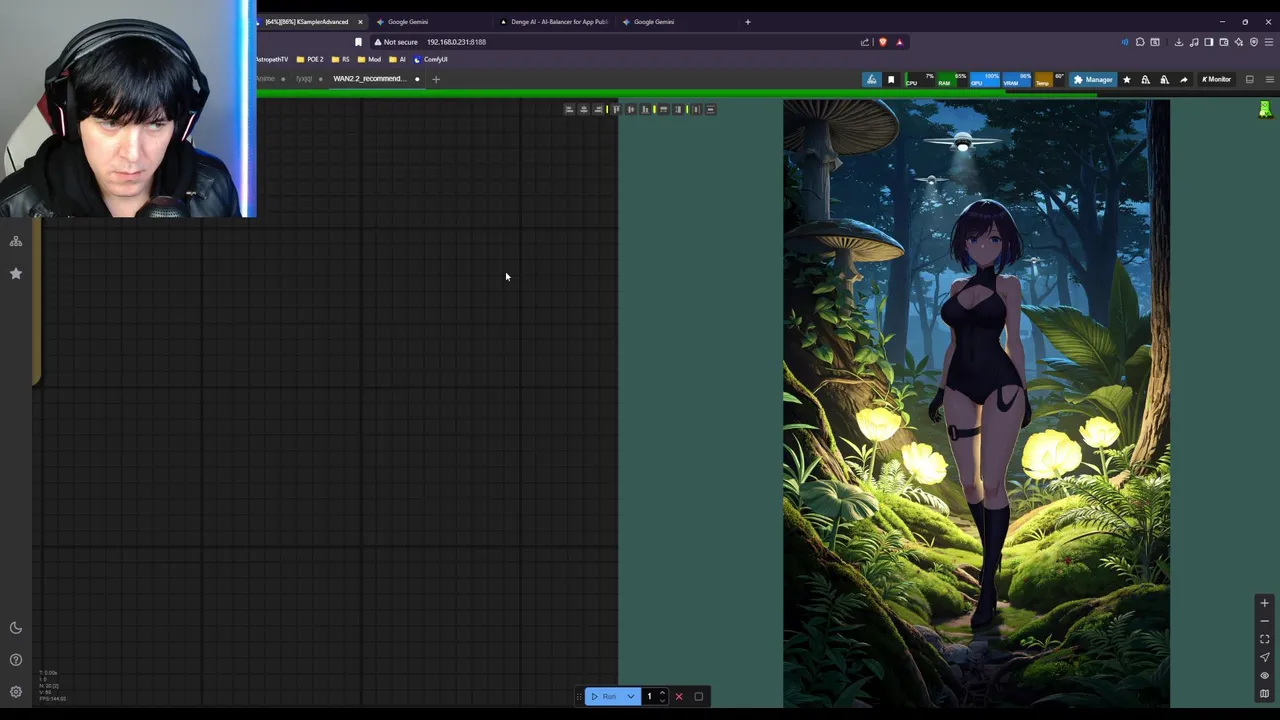
Task: Open the ComfyUI hamburger menu
Action: [x=1270, y=80]
